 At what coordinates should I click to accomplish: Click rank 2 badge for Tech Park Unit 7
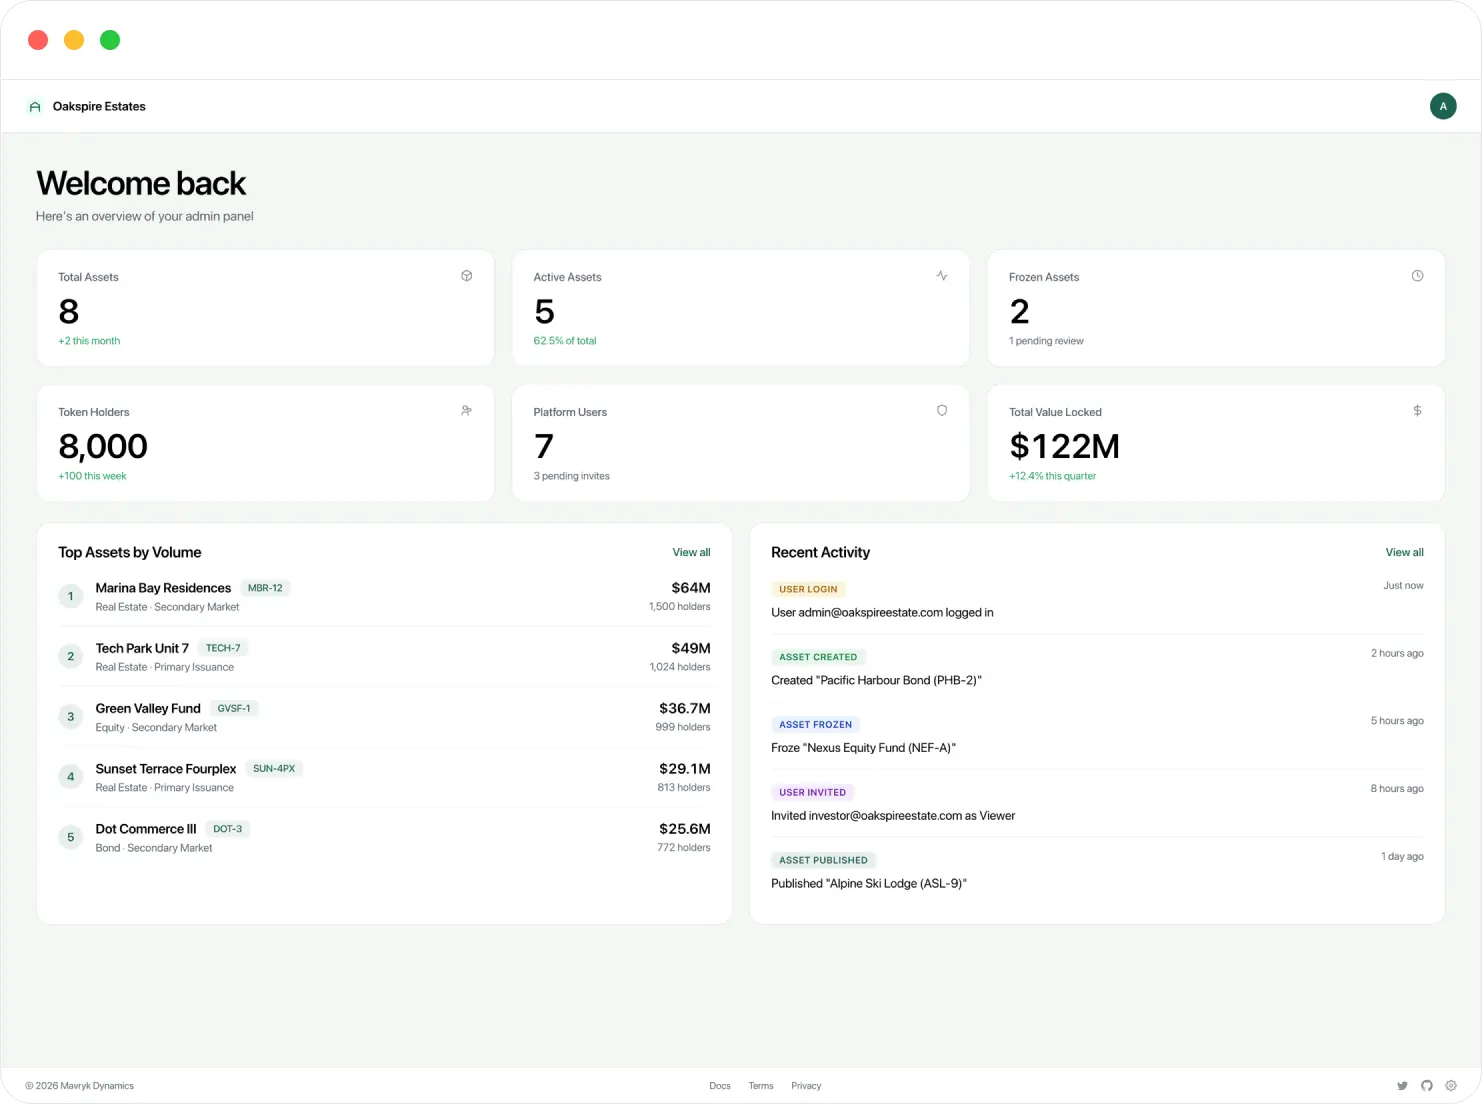71,657
